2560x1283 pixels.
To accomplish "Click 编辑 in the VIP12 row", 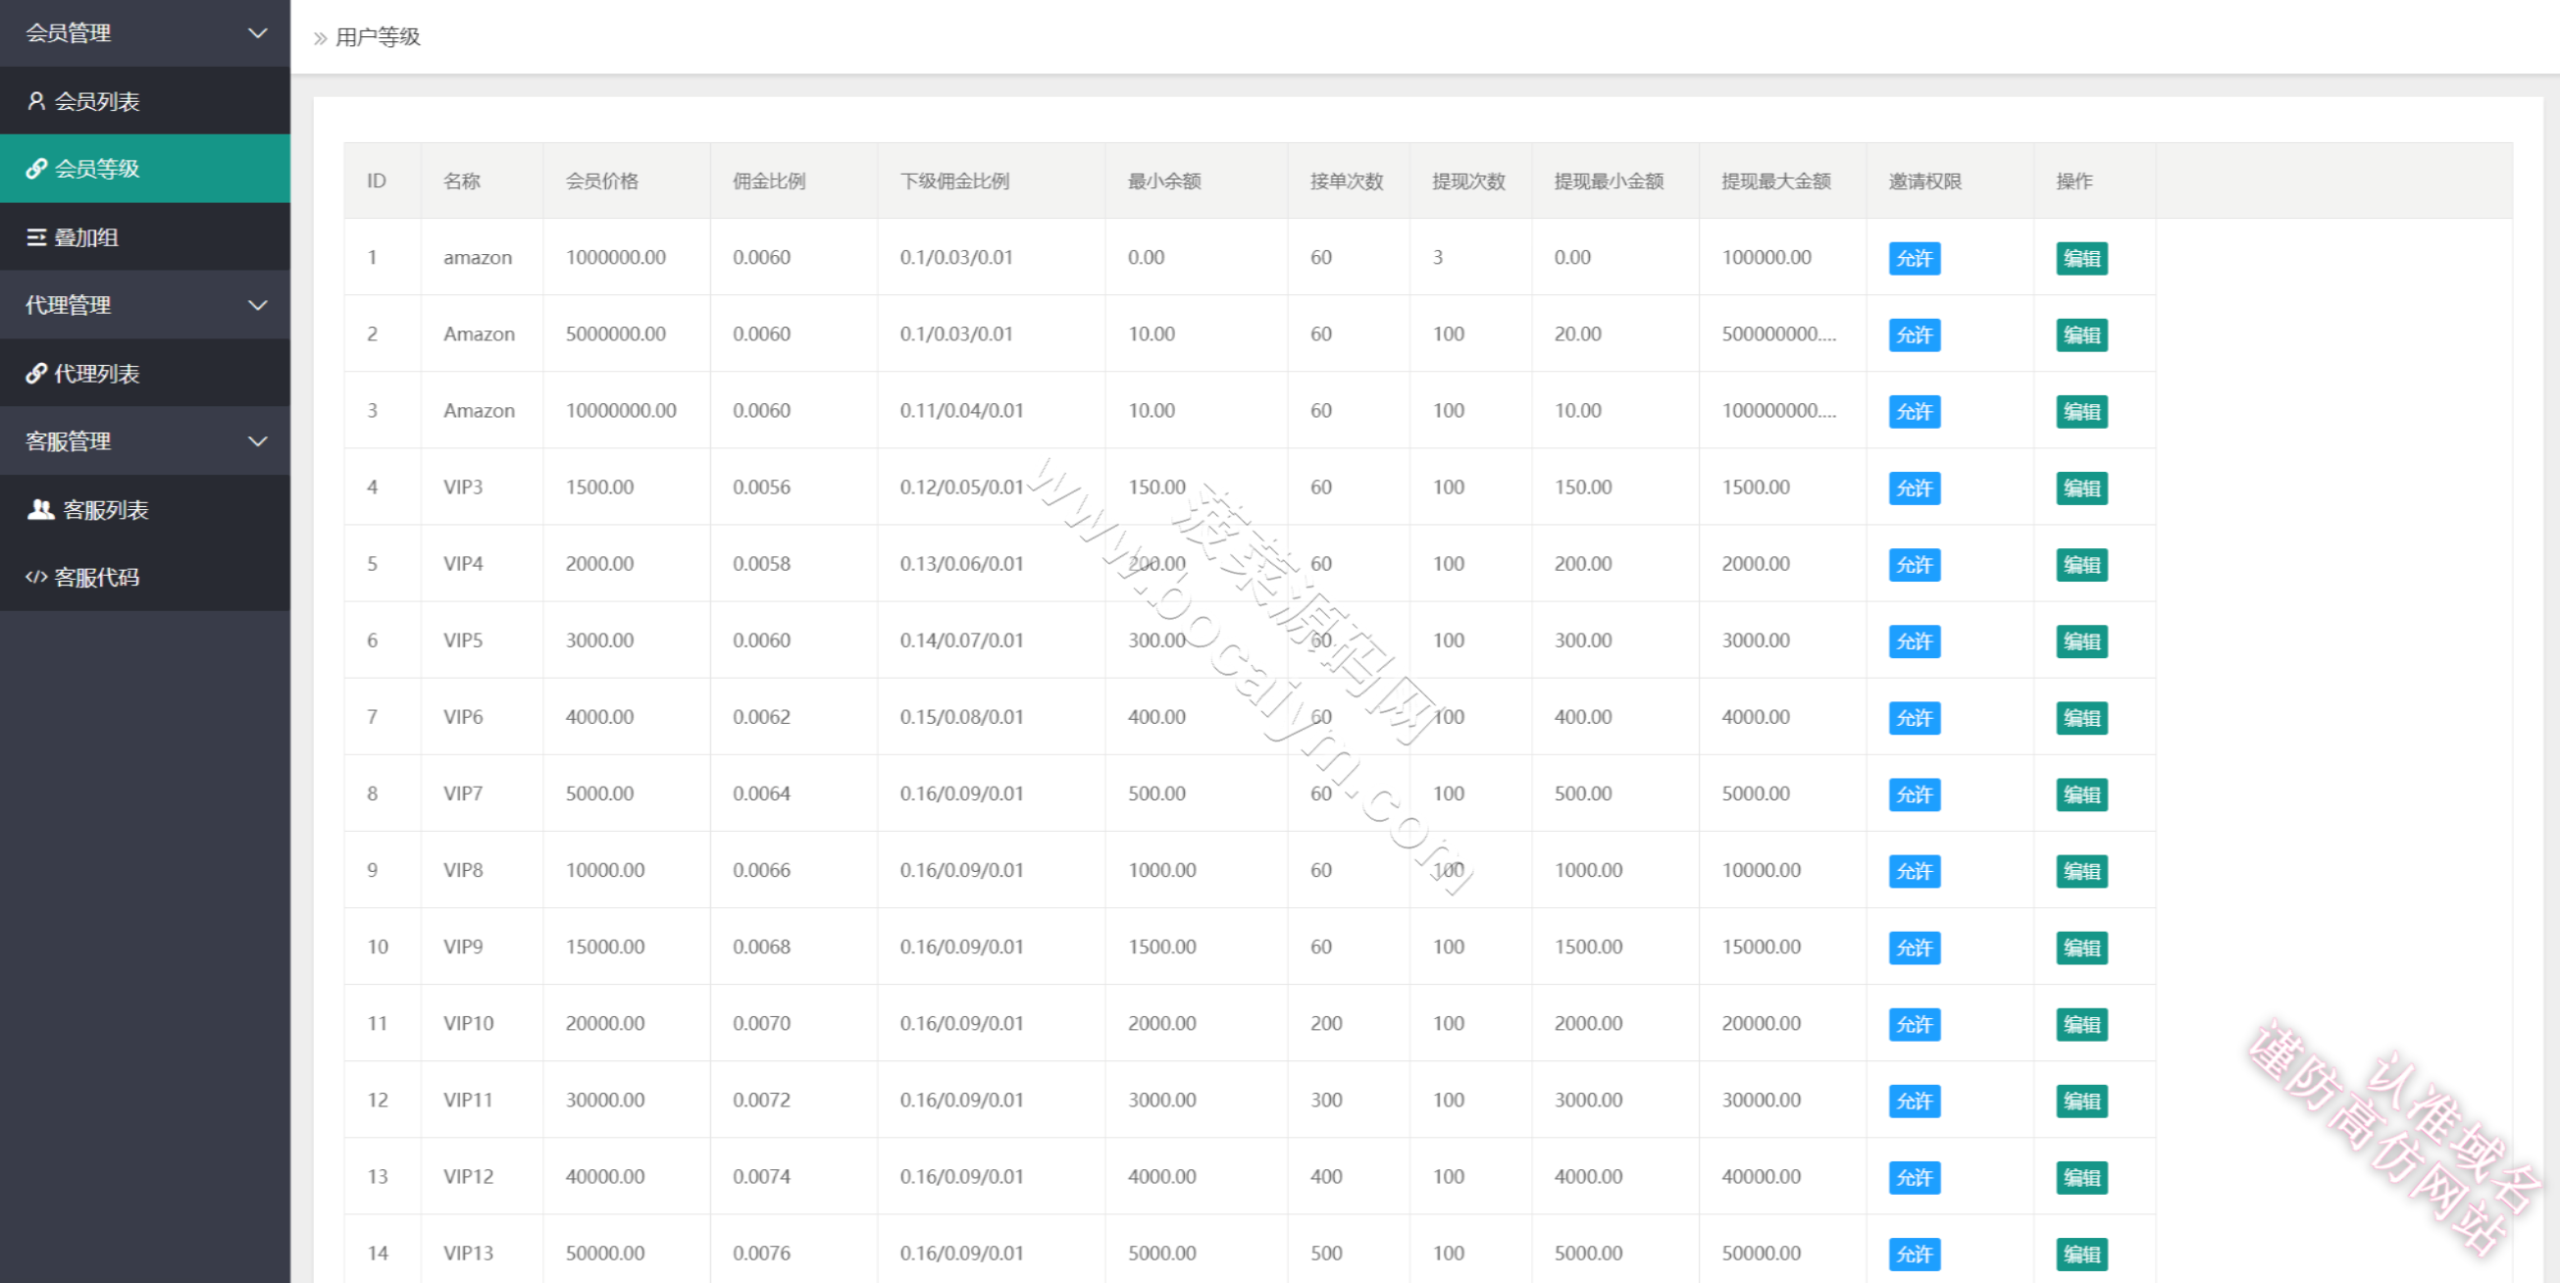I will tap(2082, 1178).
